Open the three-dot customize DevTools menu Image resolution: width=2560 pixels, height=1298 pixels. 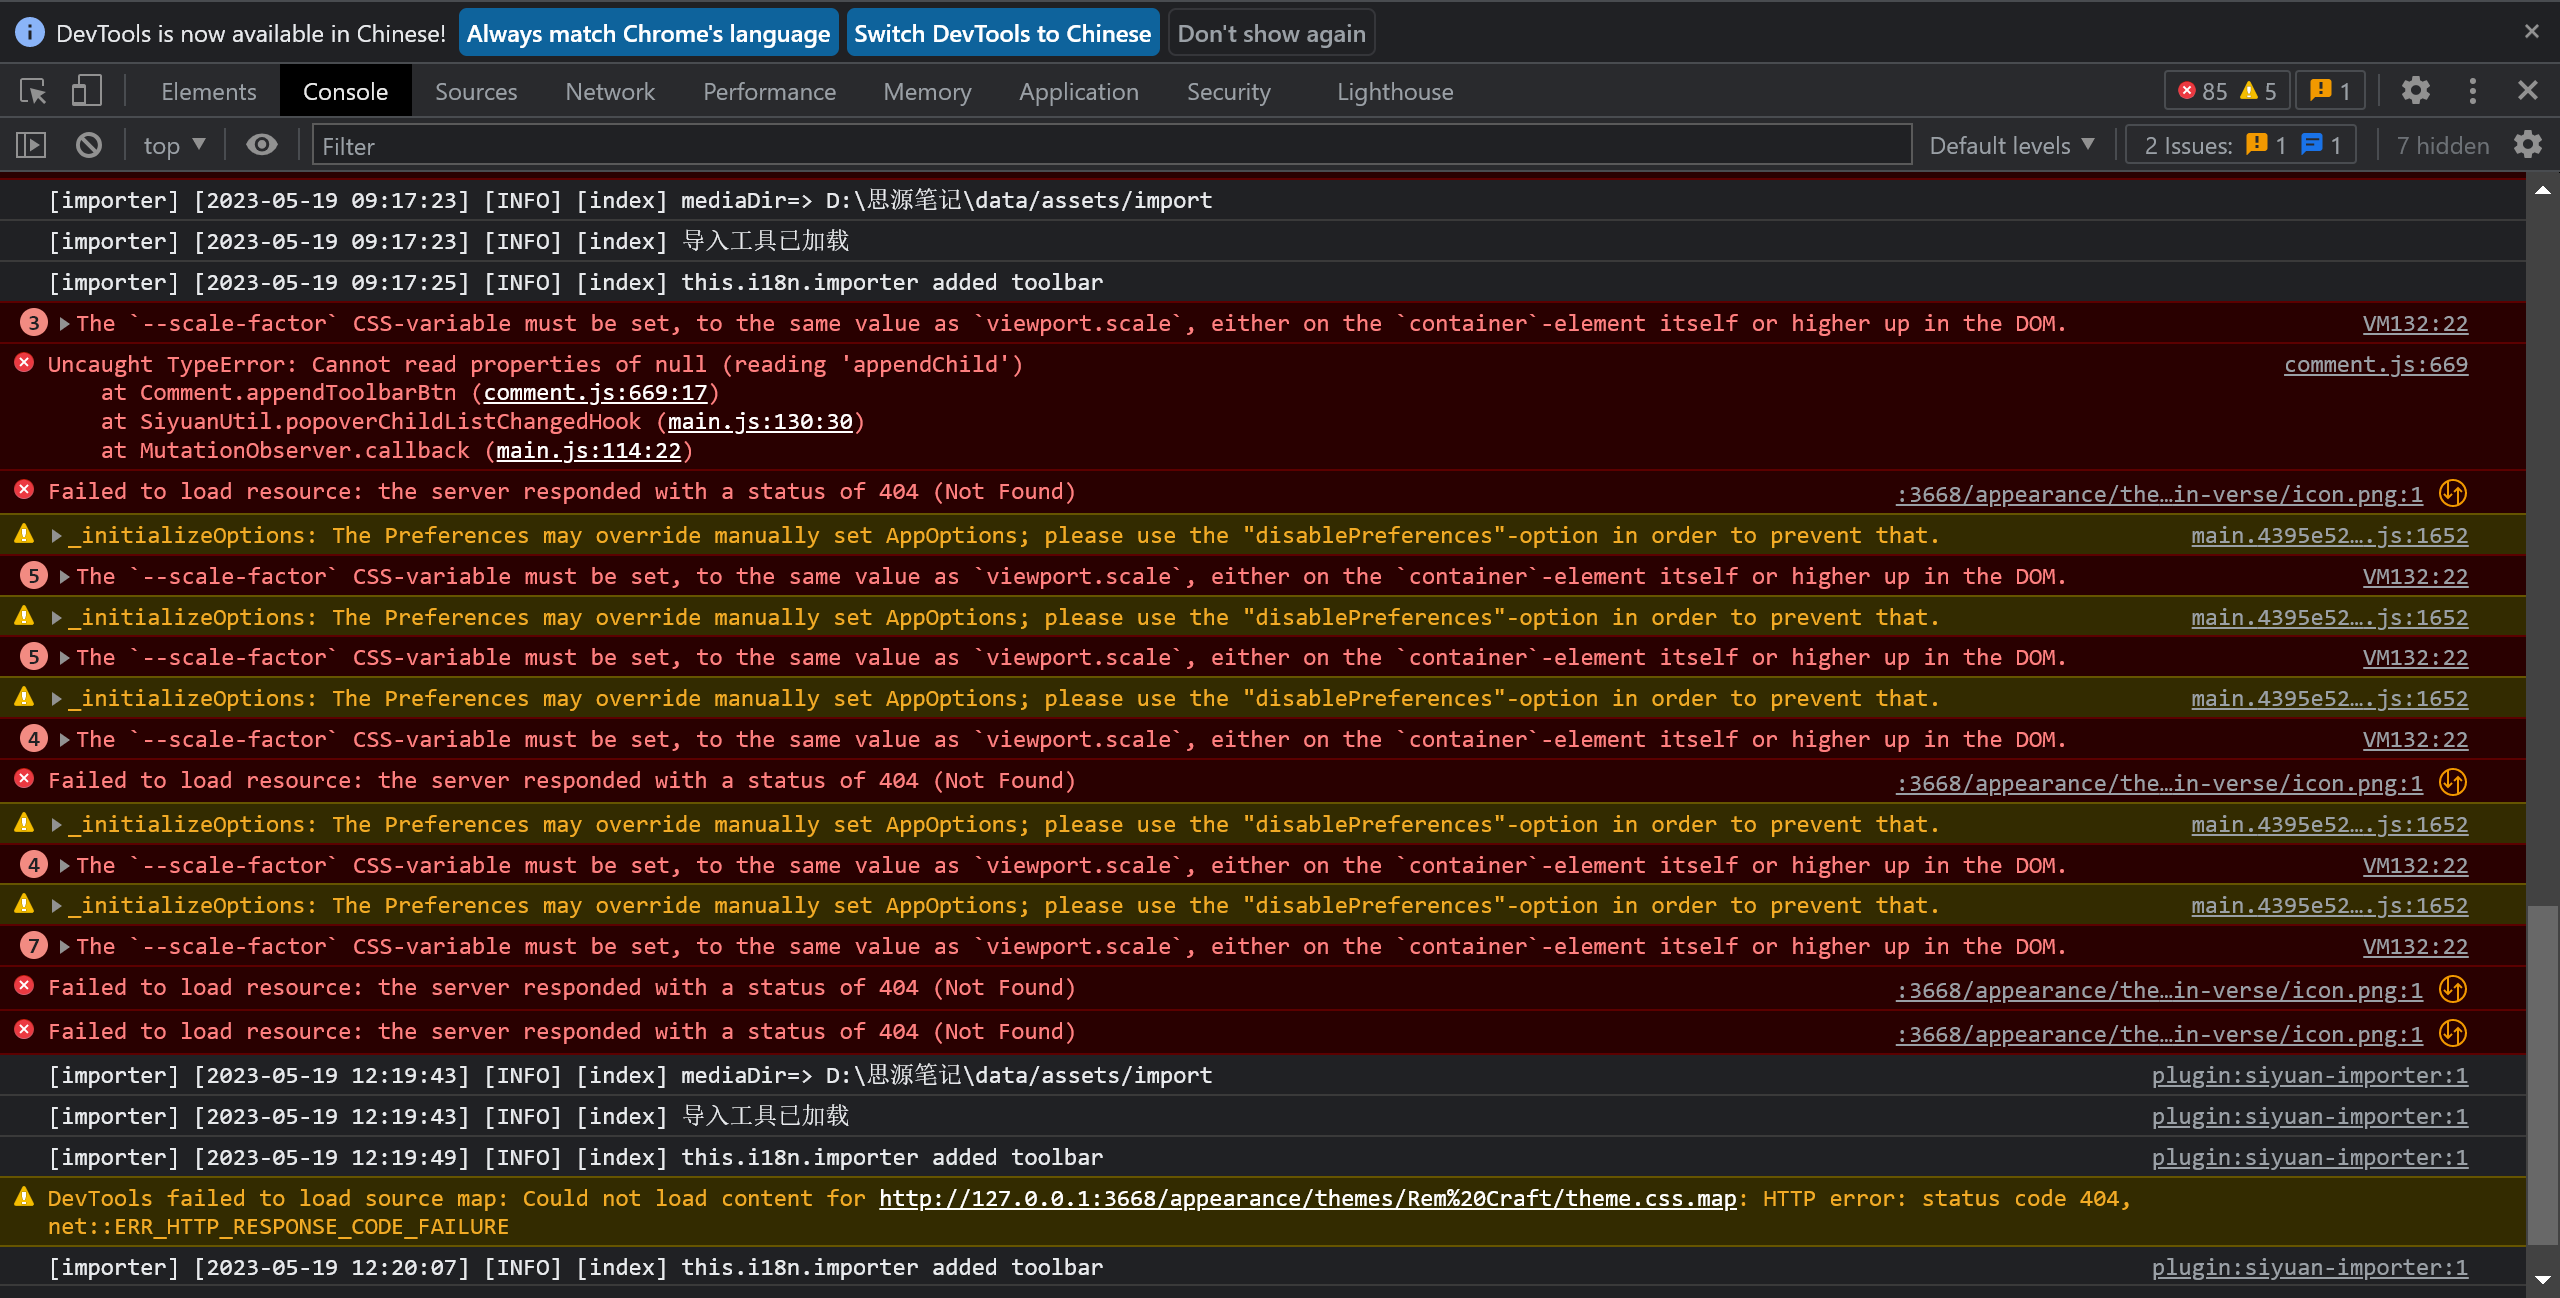2472,91
